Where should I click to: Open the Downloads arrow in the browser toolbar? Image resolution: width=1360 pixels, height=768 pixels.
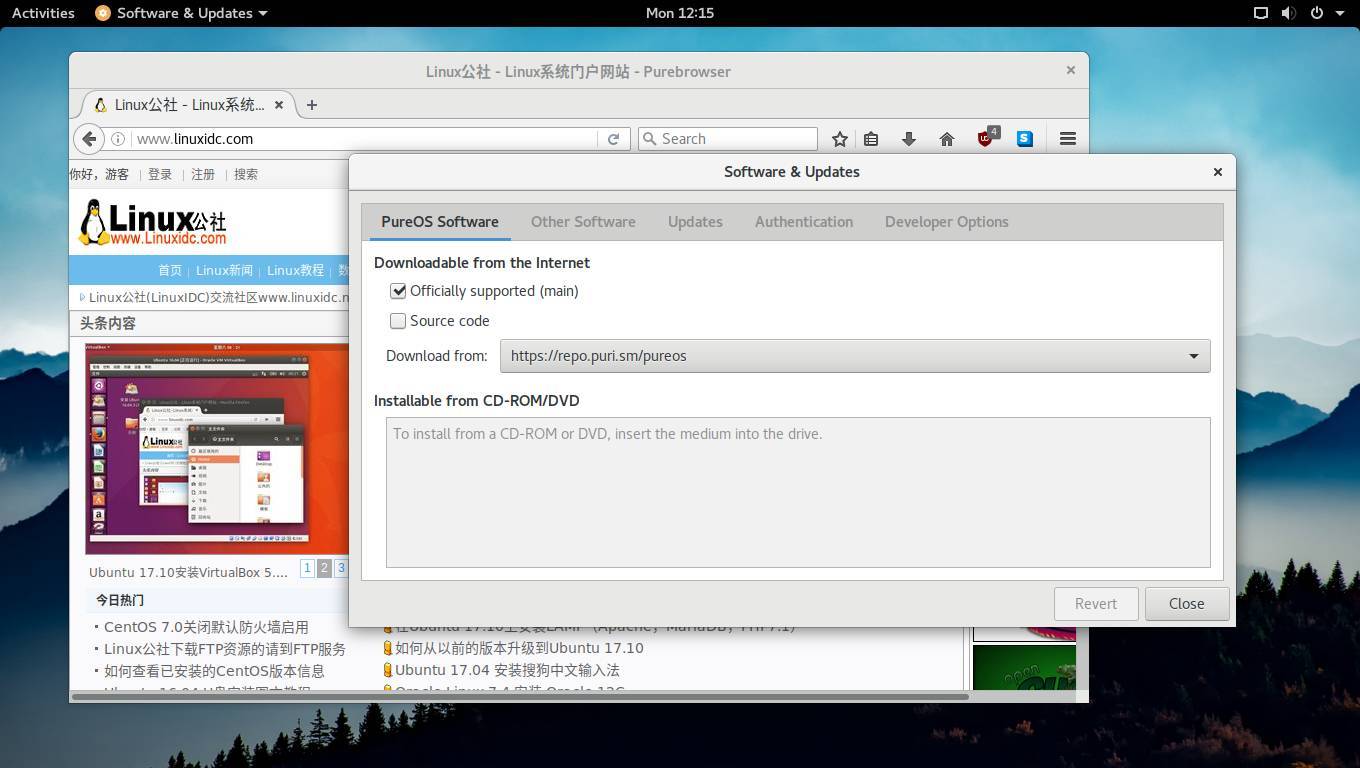click(908, 139)
